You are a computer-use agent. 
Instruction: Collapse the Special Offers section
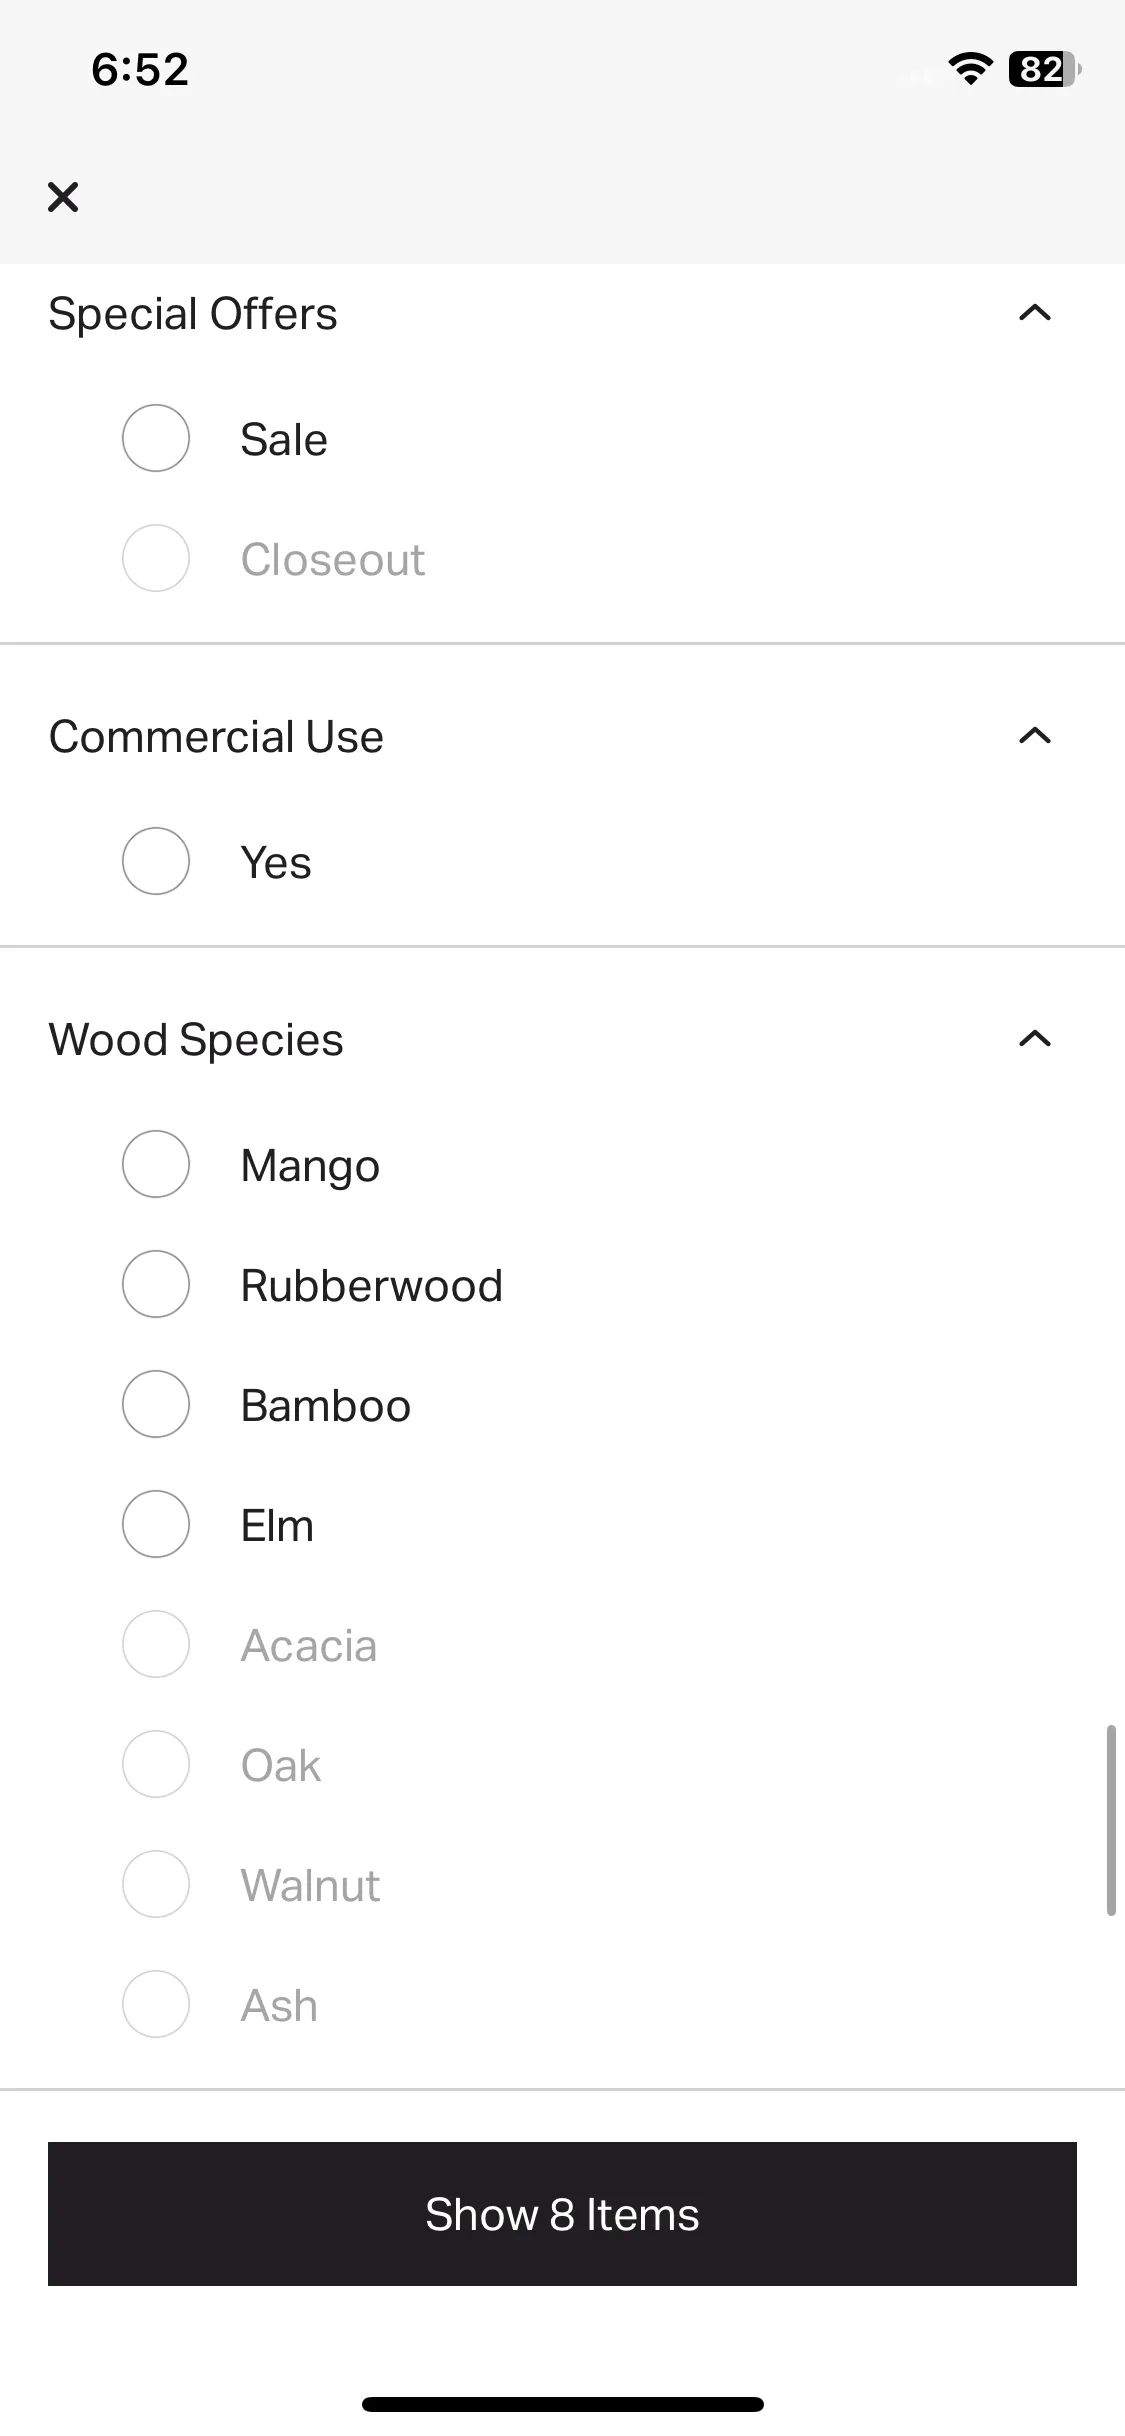[1035, 313]
